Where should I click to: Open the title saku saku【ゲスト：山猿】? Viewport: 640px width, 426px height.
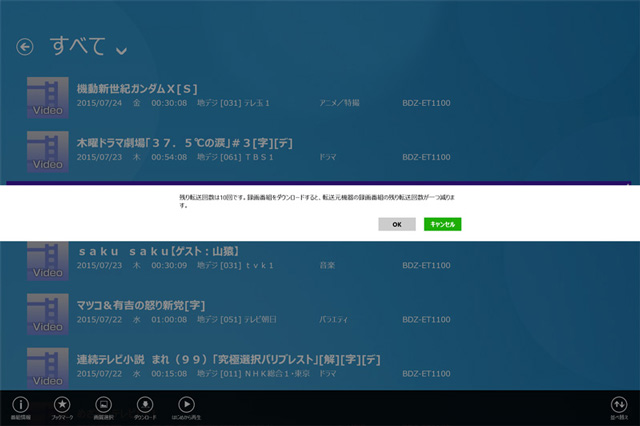pyautogui.click(x=158, y=251)
